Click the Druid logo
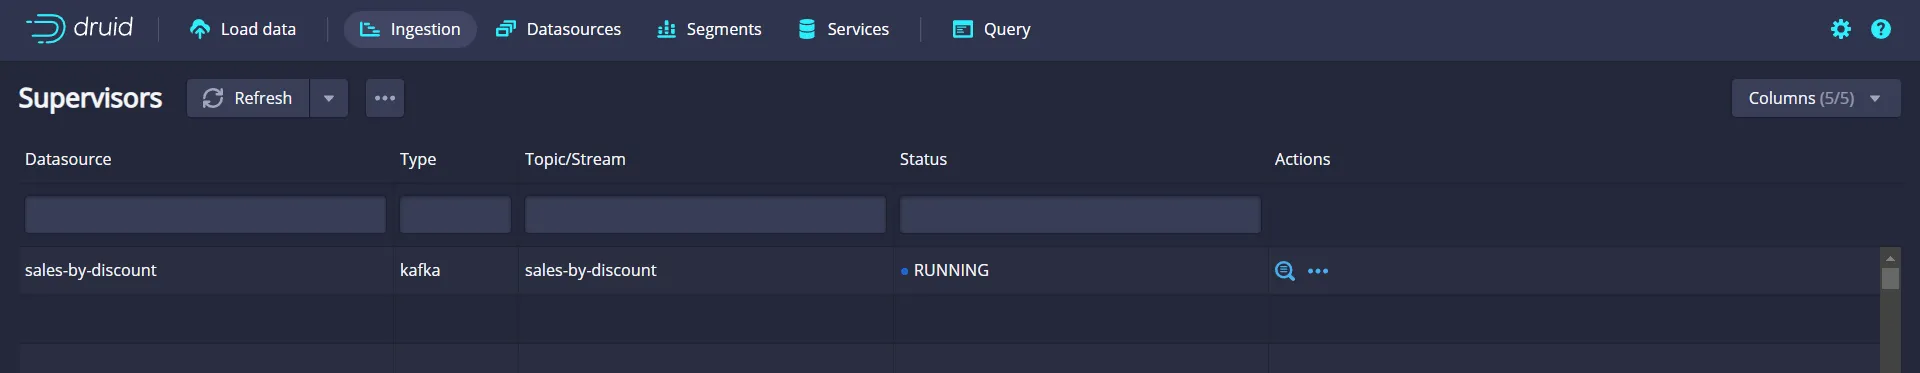 (x=79, y=28)
